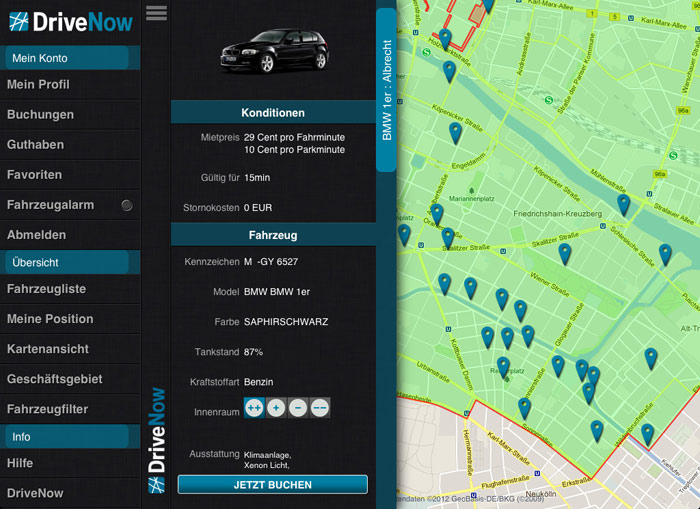The image size is (700, 509).
Task: Tap the Mein Konto section header
Action: click(70, 58)
